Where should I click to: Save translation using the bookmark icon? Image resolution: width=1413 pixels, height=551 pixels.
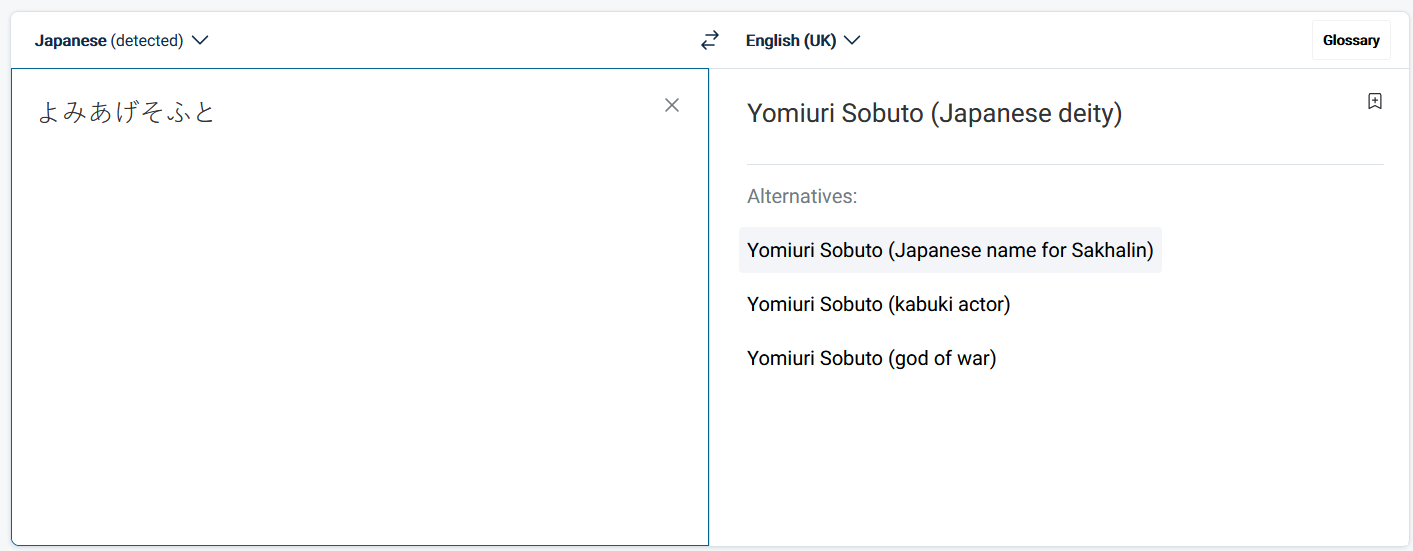coord(1374,101)
